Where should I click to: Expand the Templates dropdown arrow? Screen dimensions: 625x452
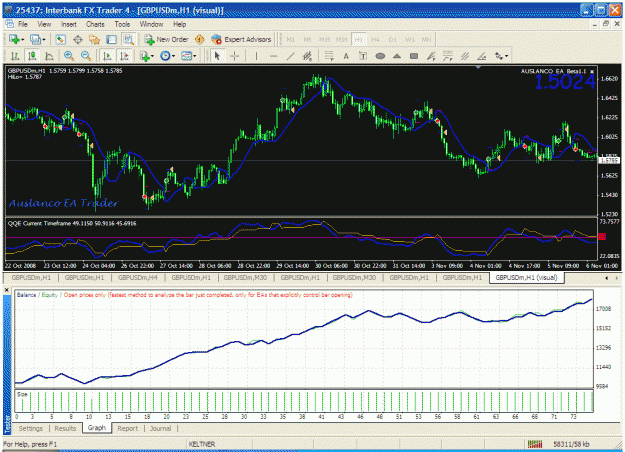click(x=194, y=56)
